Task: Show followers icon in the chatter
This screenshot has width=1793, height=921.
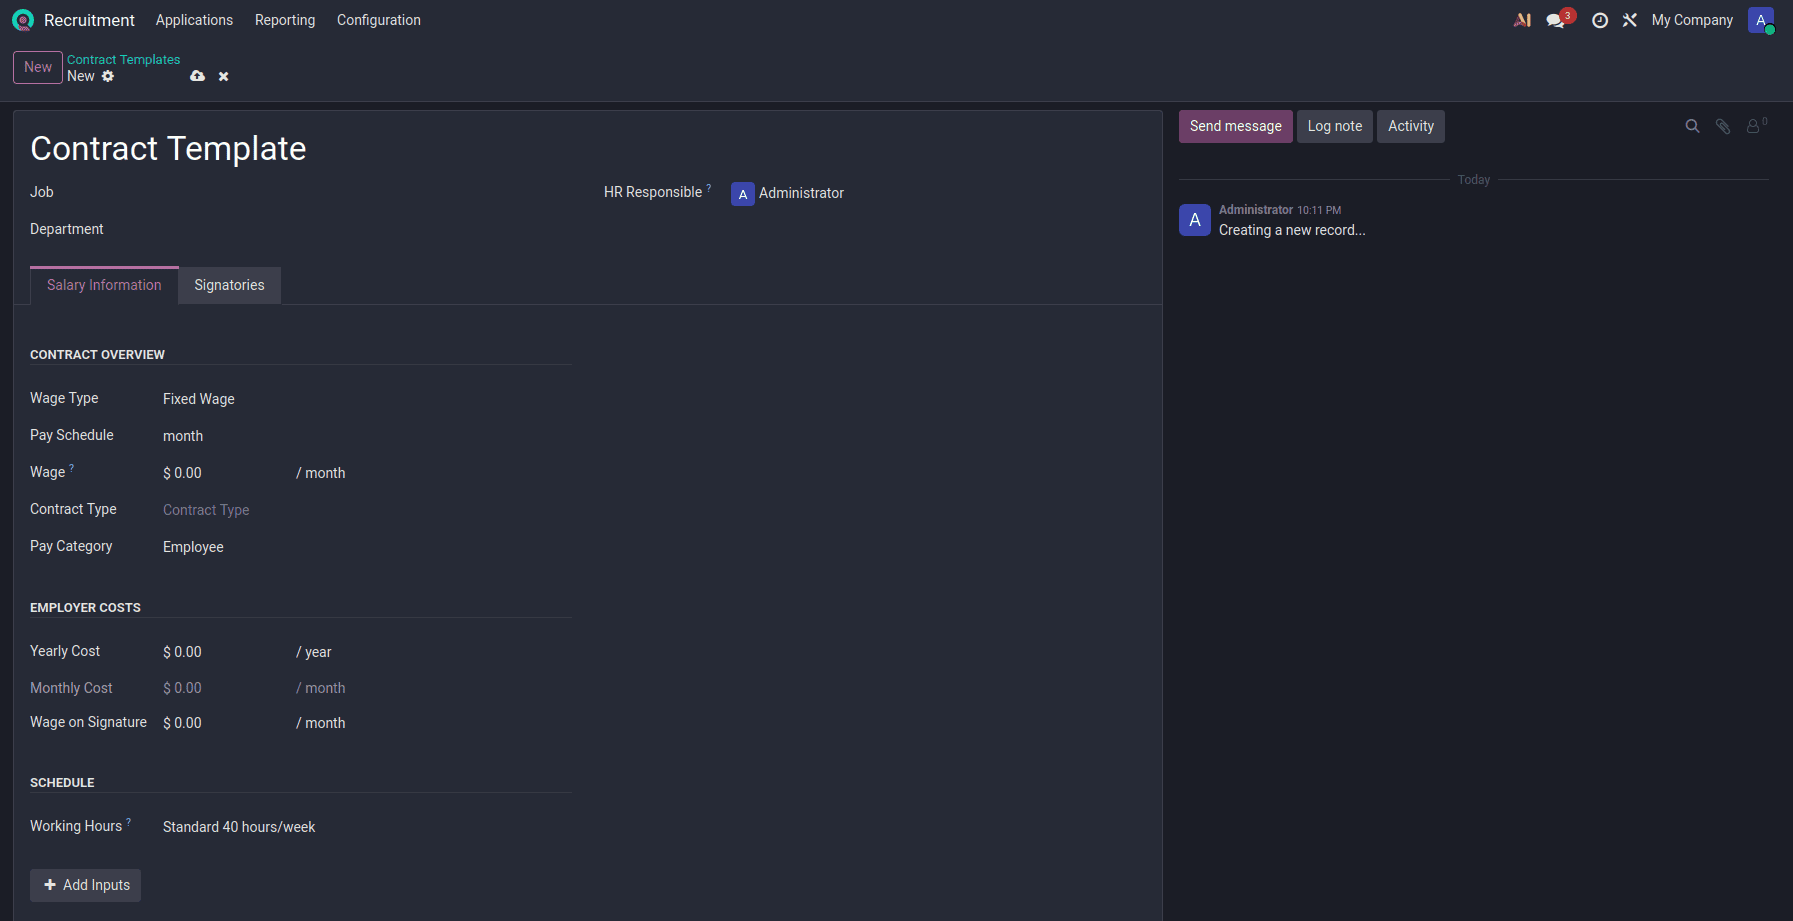Action: click(1755, 126)
